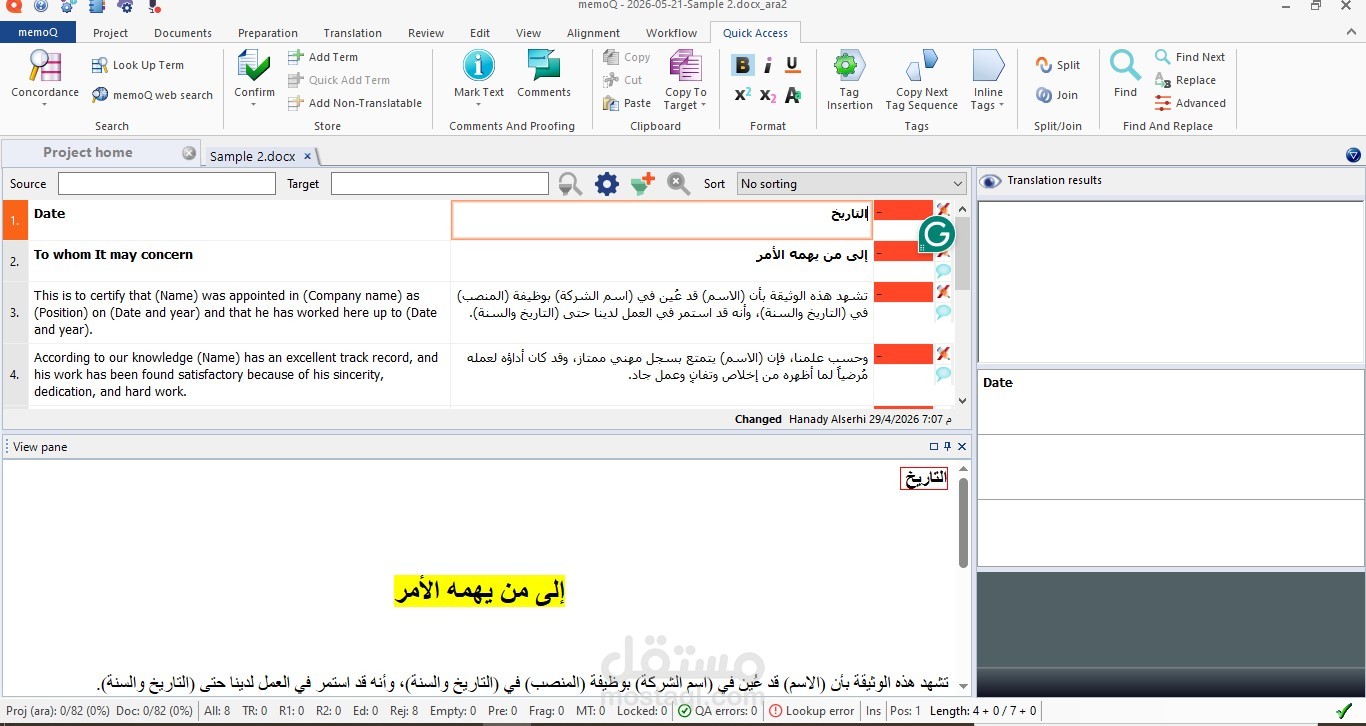Open the Sort dropdown 'No sorting'
Viewport: 1366px width, 726px height.
point(851,184)
